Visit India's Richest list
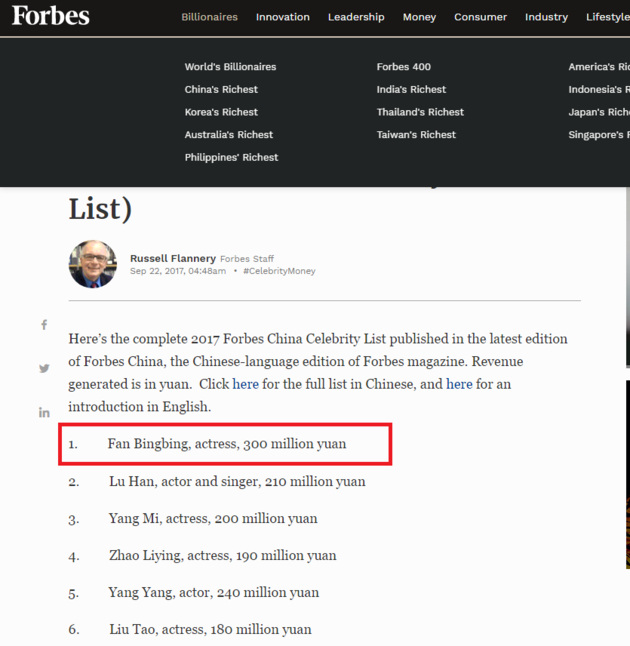630x646 pixels. 411,90
